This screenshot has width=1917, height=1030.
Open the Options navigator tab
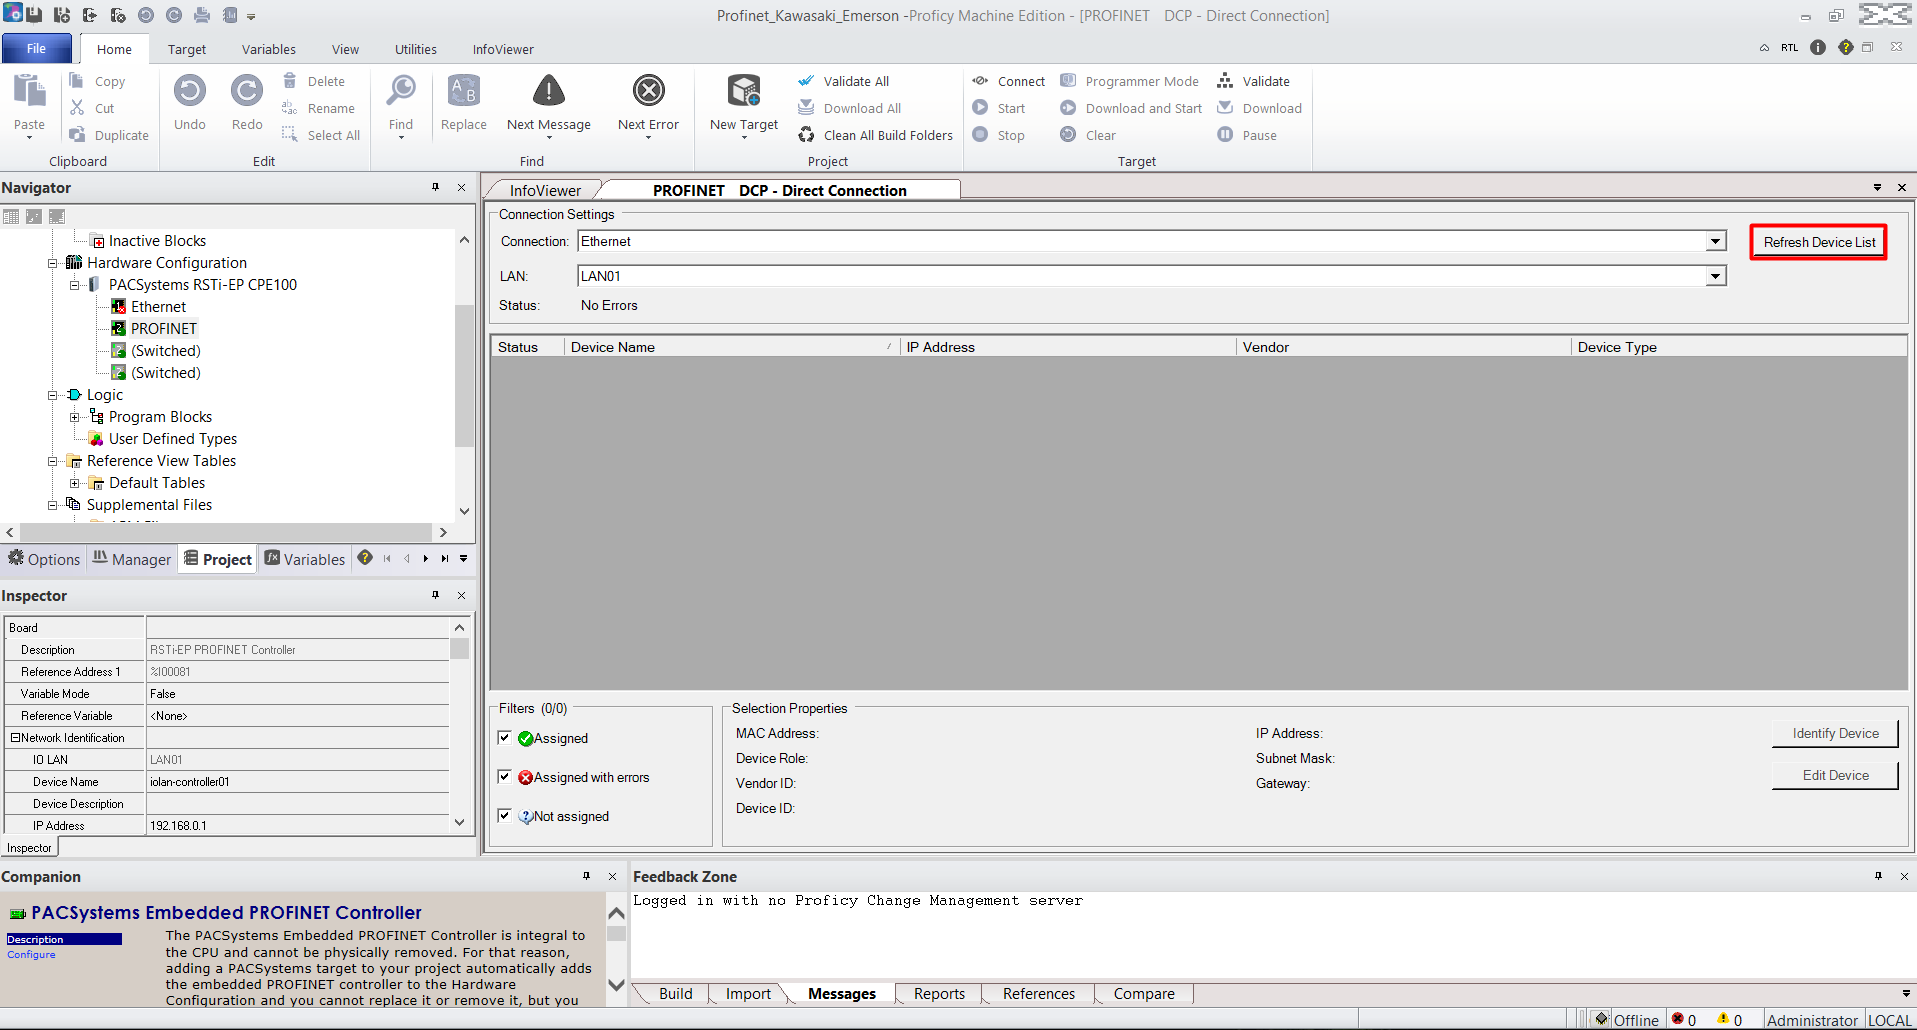click(44, 559)
